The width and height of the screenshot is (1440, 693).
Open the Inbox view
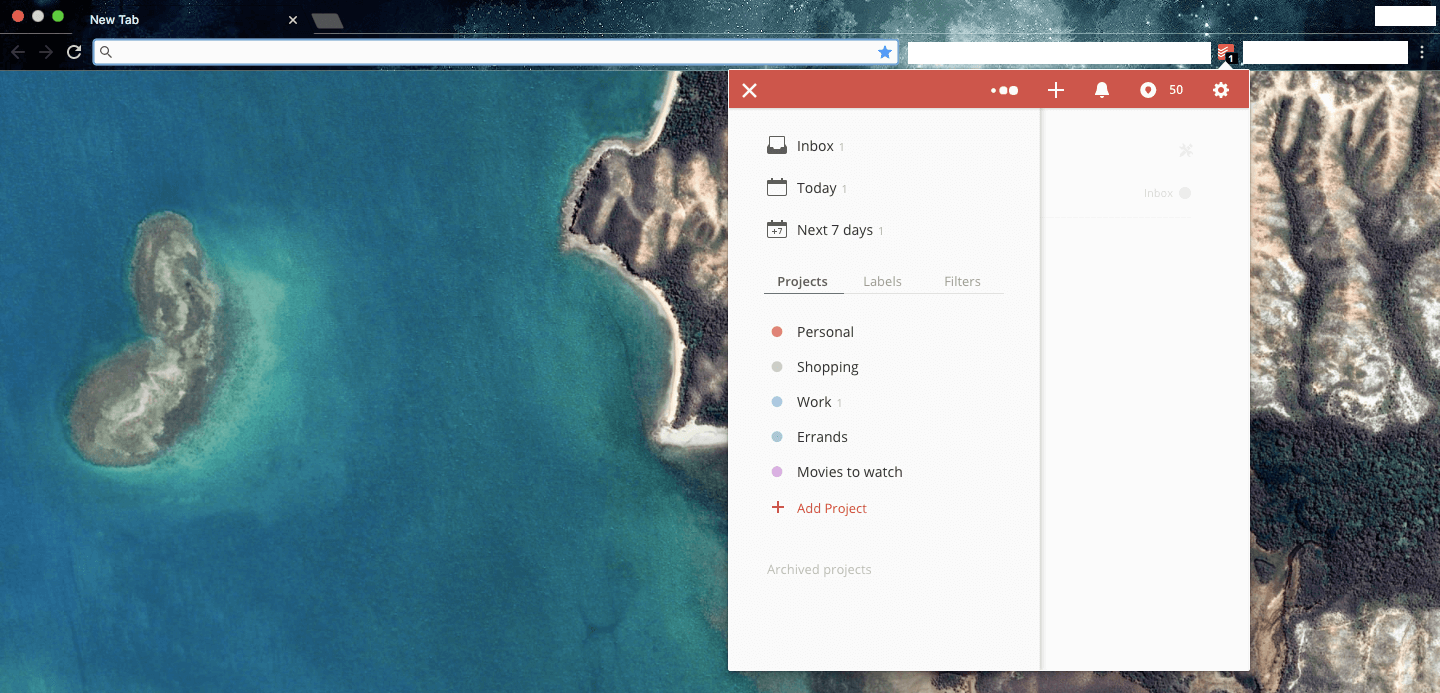(x=814, y=146)
